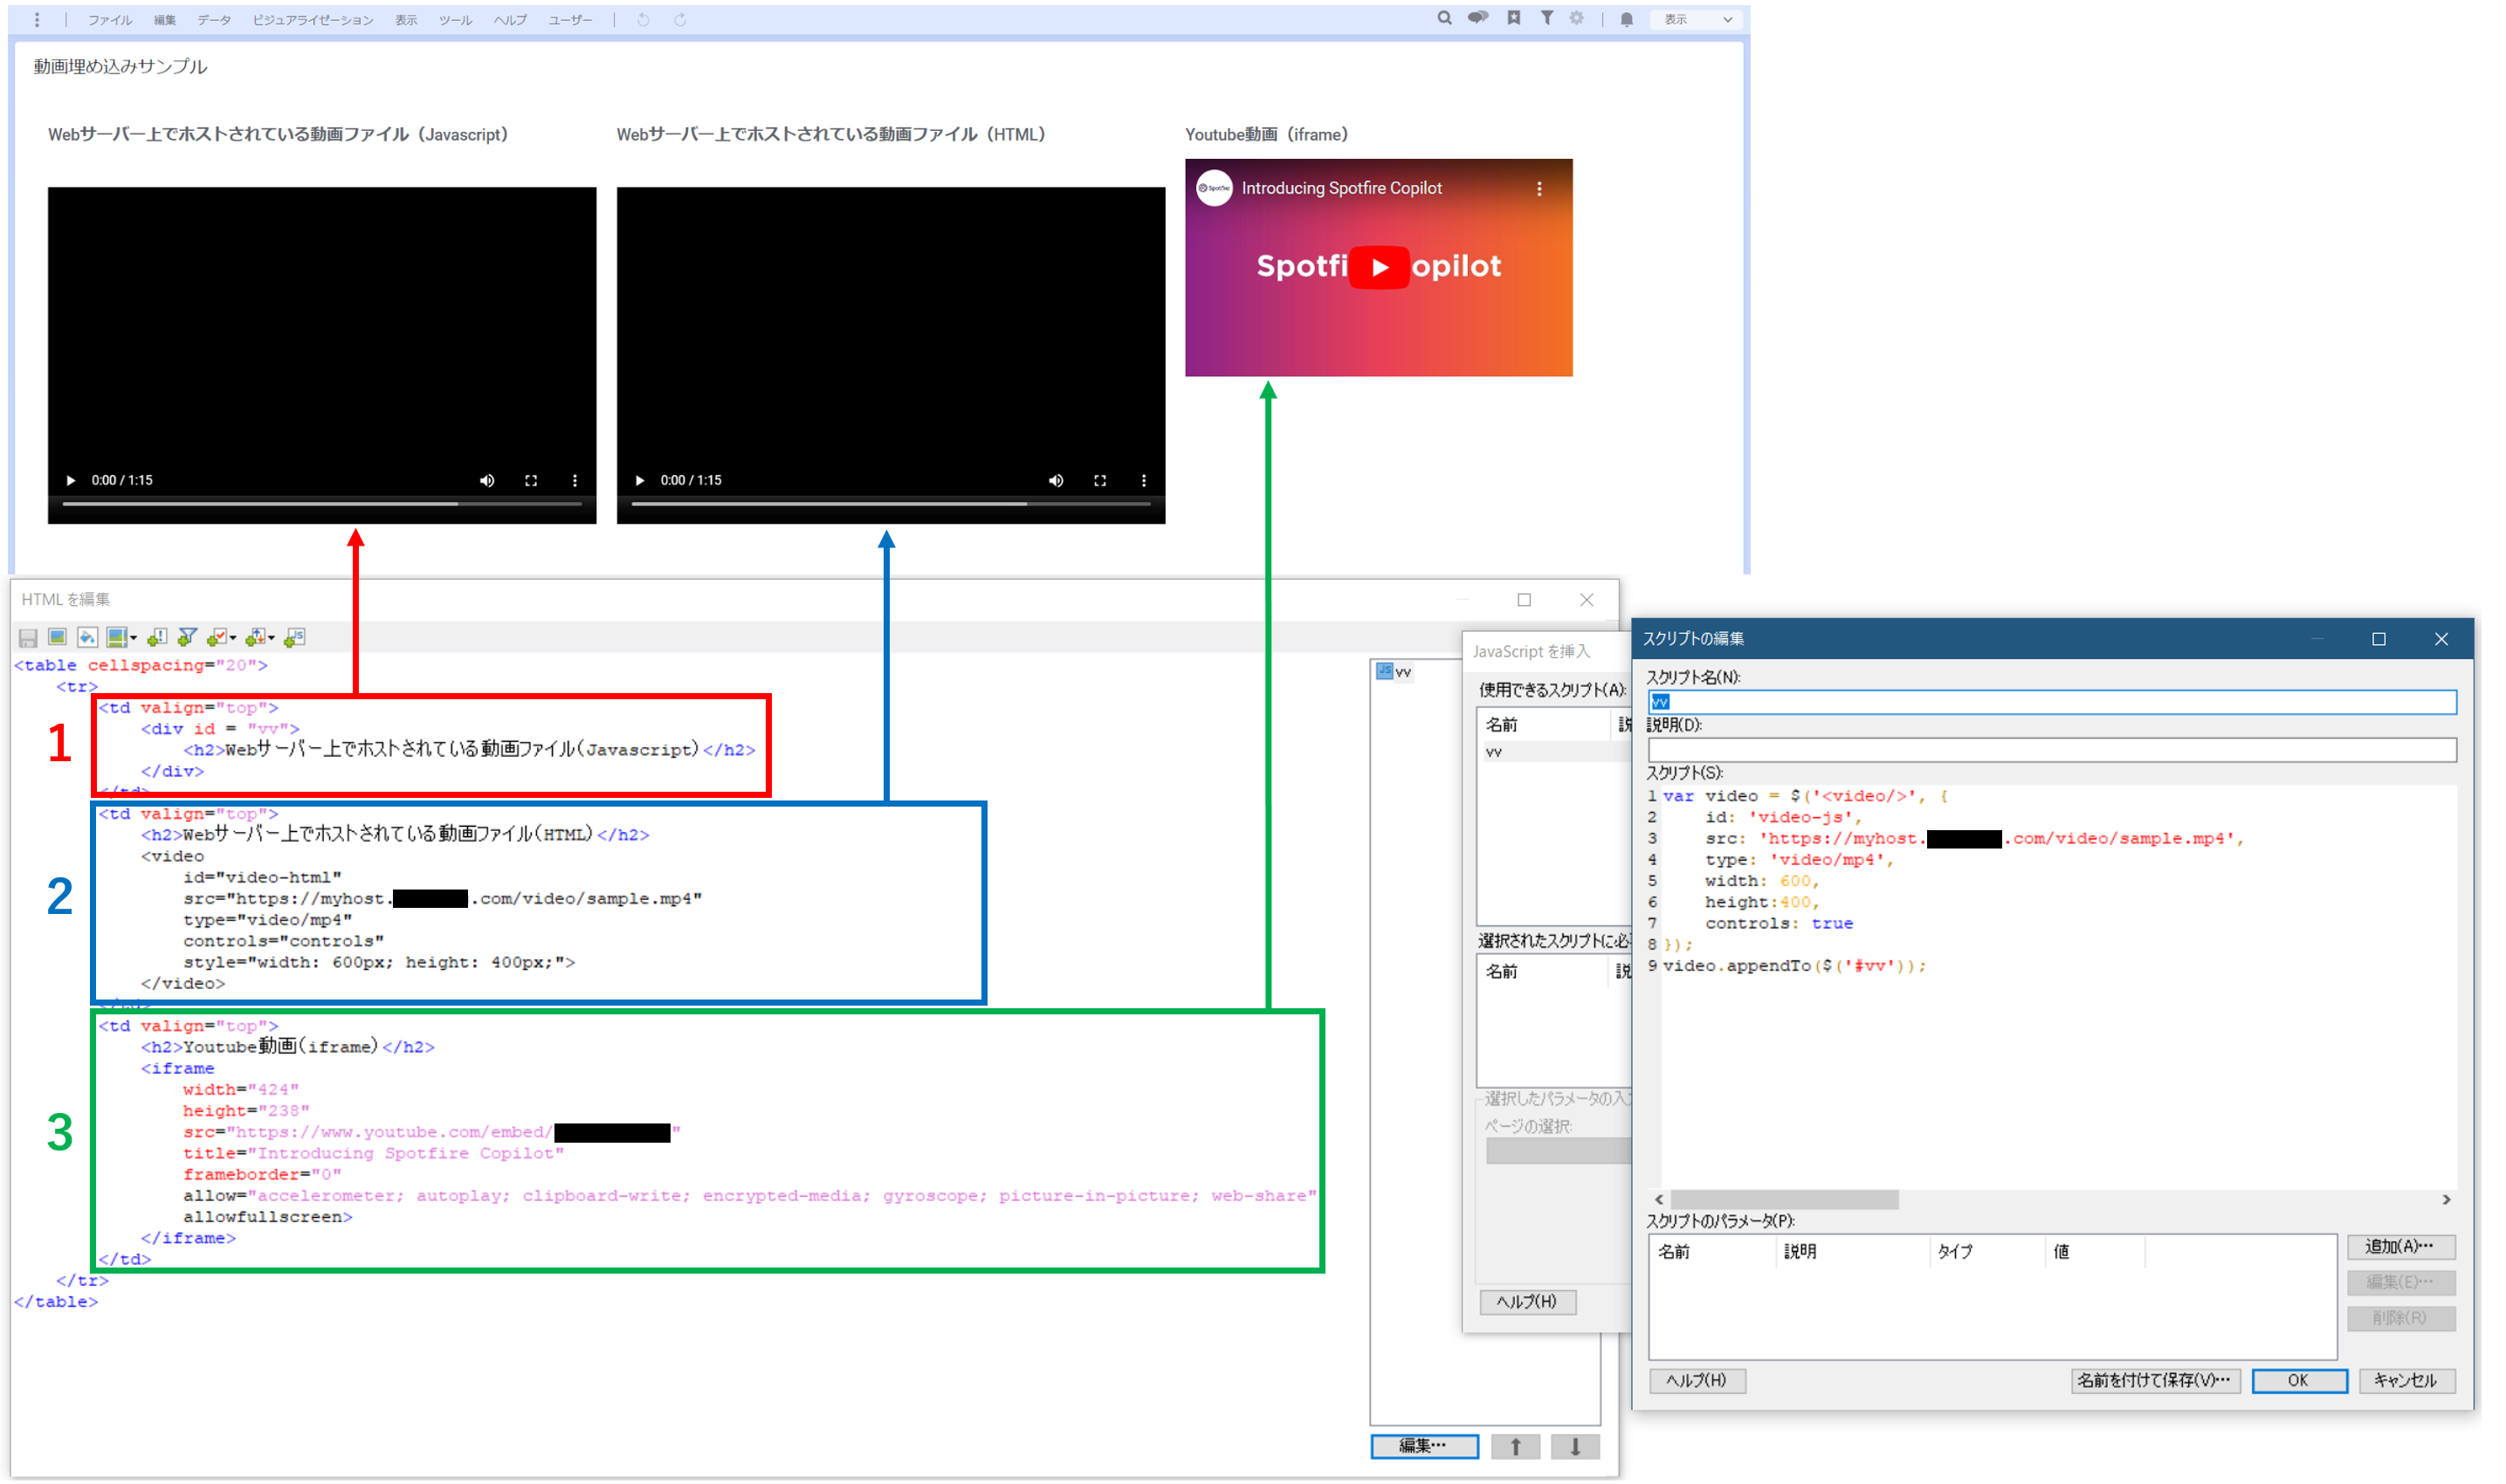Viewport: 2506px width, 1484px height.
Task: Enter fullscreen on the Javascript video
Action: 531,480
